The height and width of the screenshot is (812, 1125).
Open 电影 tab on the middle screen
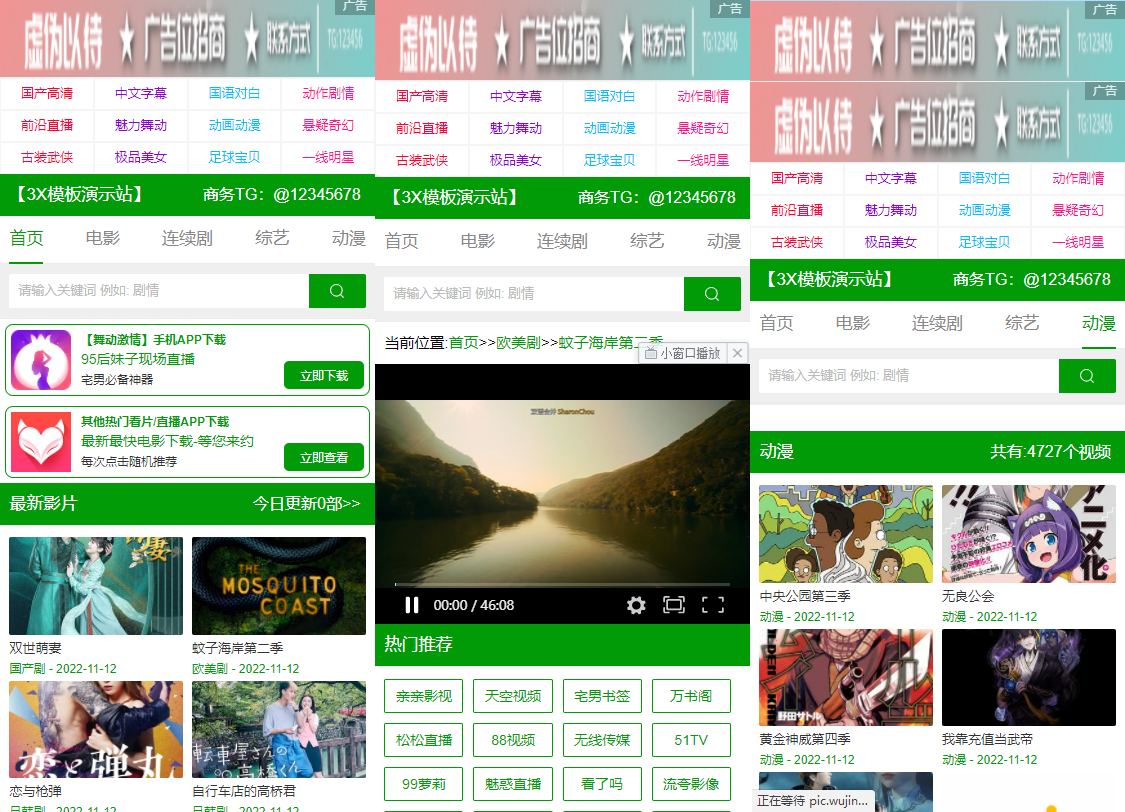[x=478, y=241]
